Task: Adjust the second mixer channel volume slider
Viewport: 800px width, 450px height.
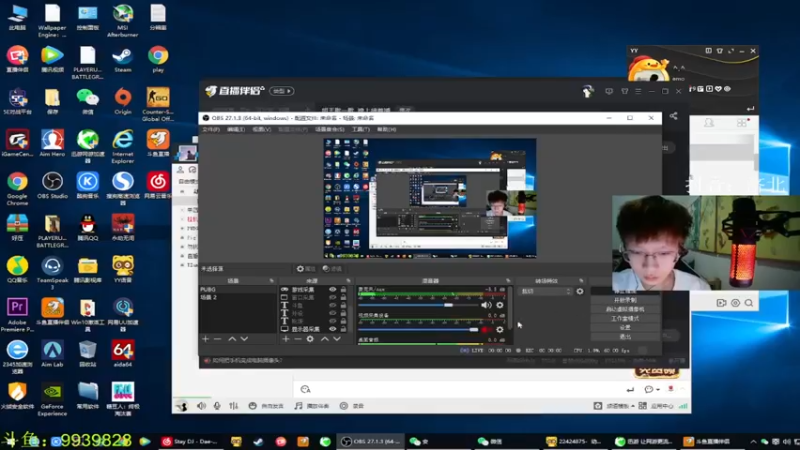Action: 418,330
